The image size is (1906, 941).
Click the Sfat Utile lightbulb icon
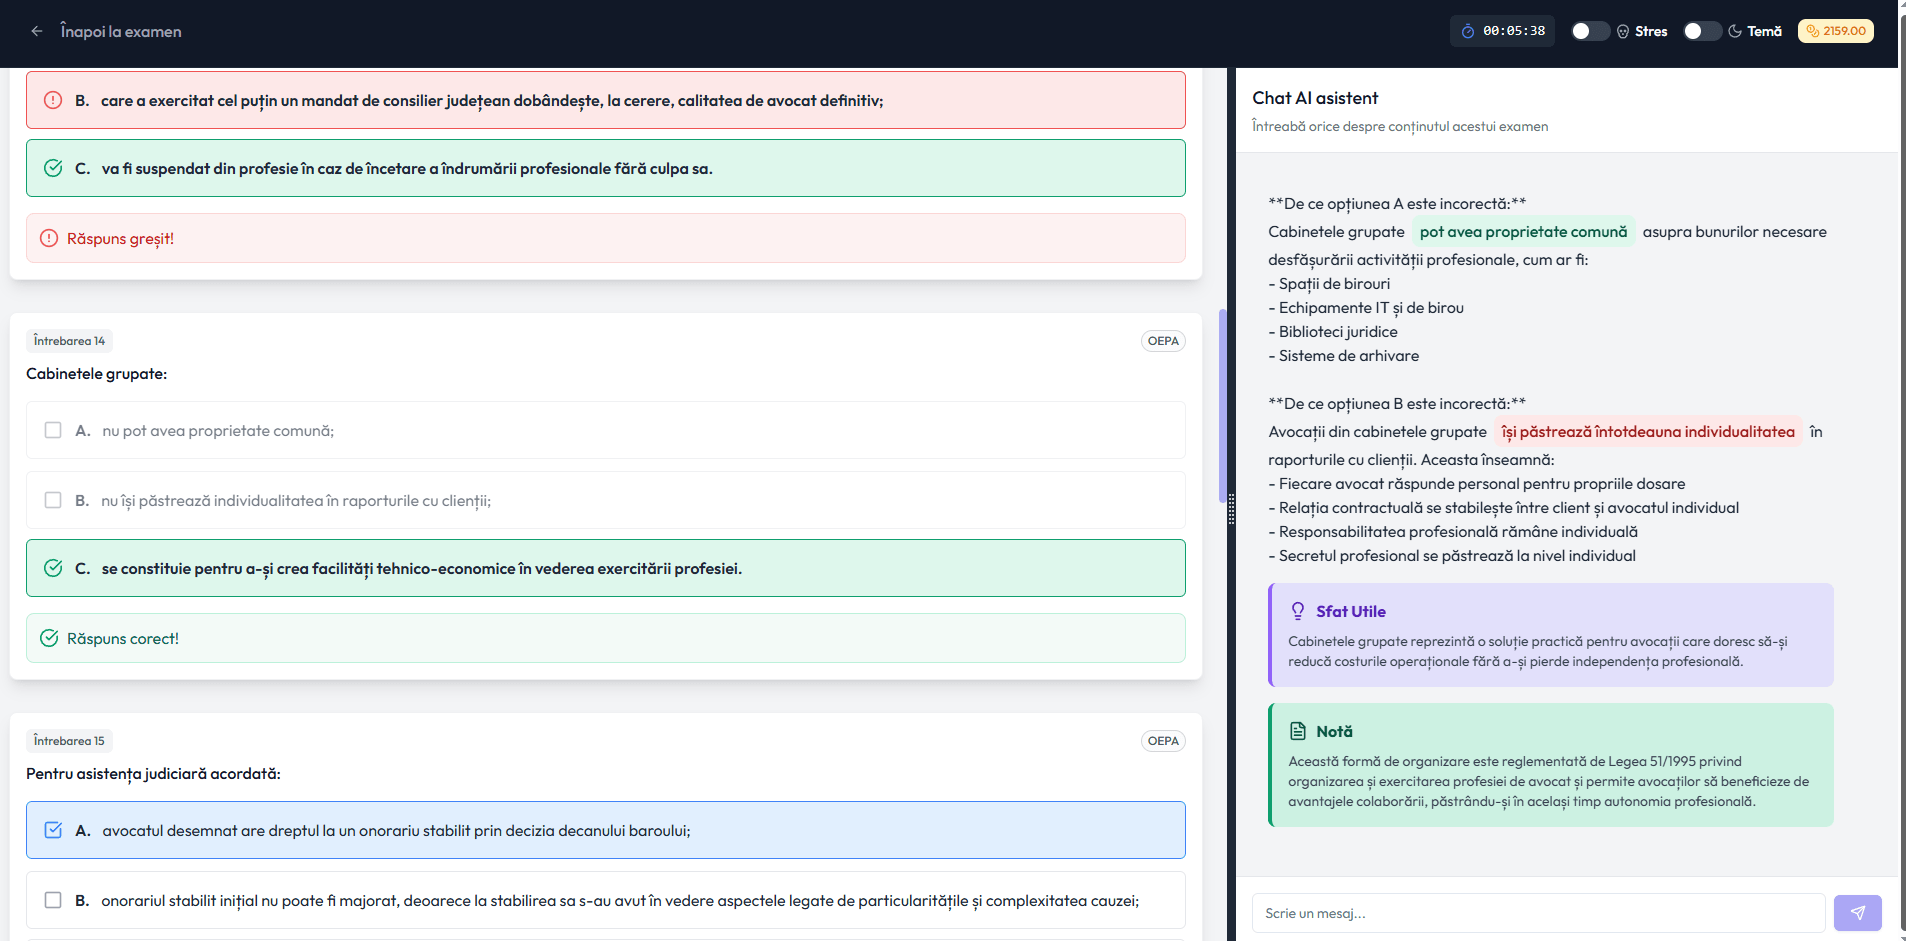1298,611
